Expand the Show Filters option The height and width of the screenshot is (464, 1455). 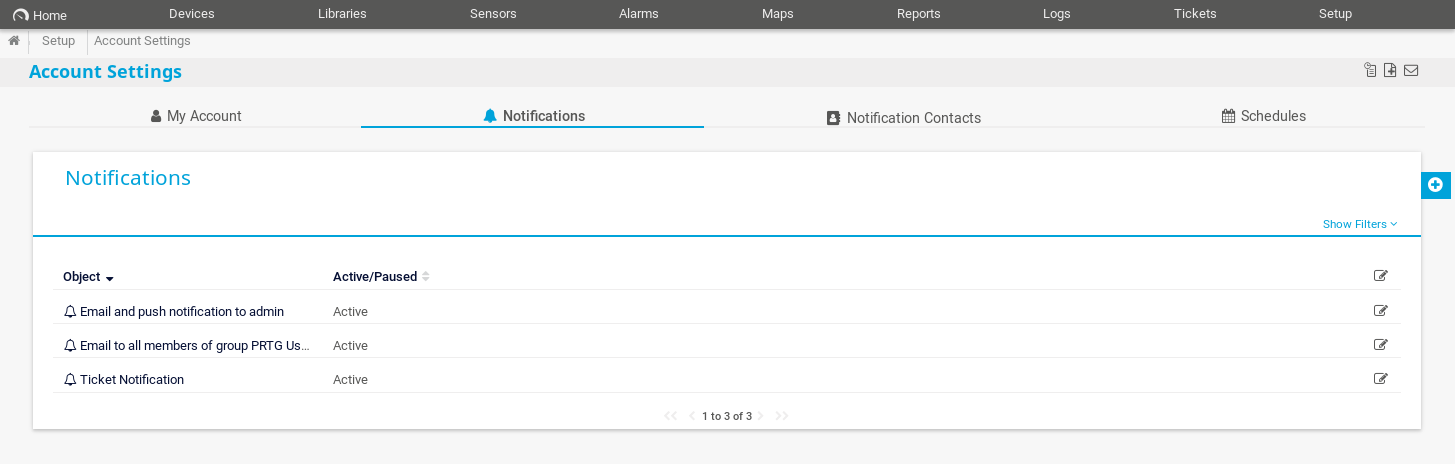(1359, 224)
